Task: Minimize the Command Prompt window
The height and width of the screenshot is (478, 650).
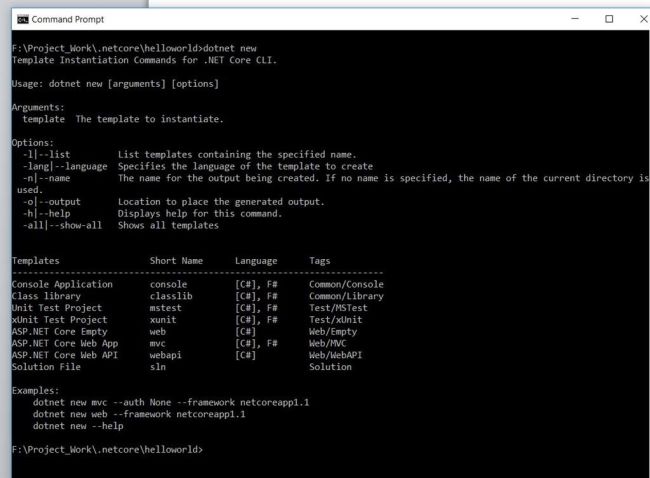Action: 575,19
